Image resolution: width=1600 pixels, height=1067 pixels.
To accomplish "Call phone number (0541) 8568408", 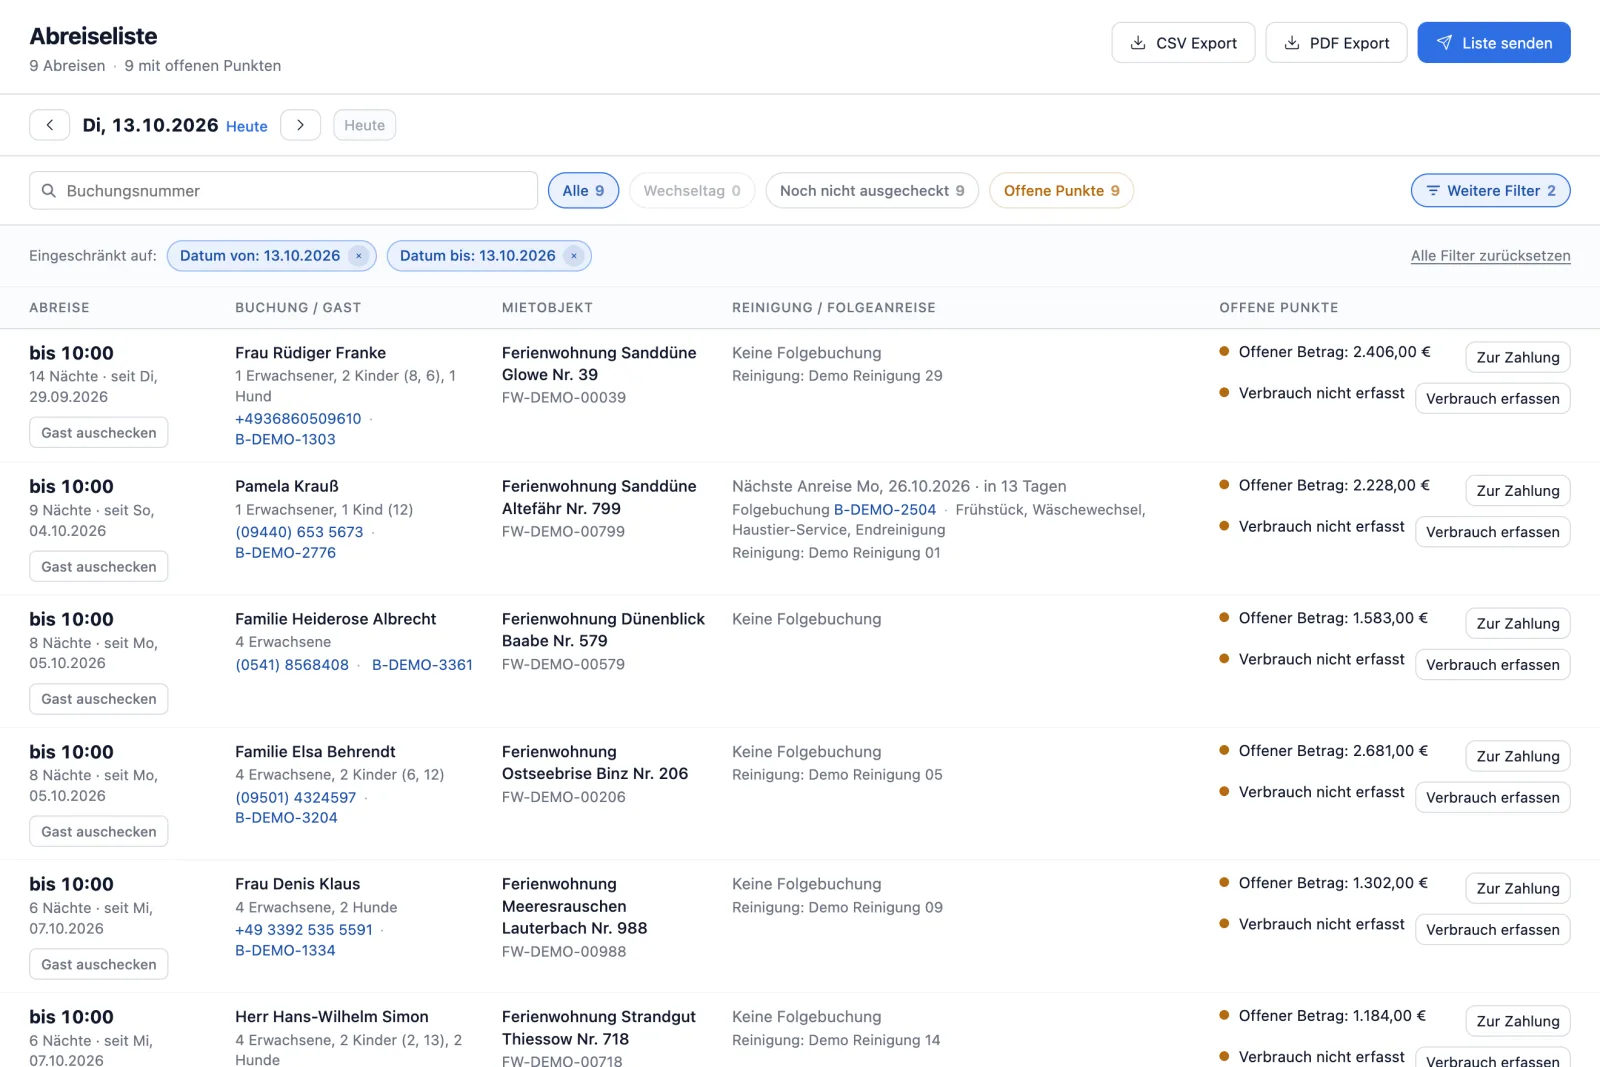I will (292, 664).
